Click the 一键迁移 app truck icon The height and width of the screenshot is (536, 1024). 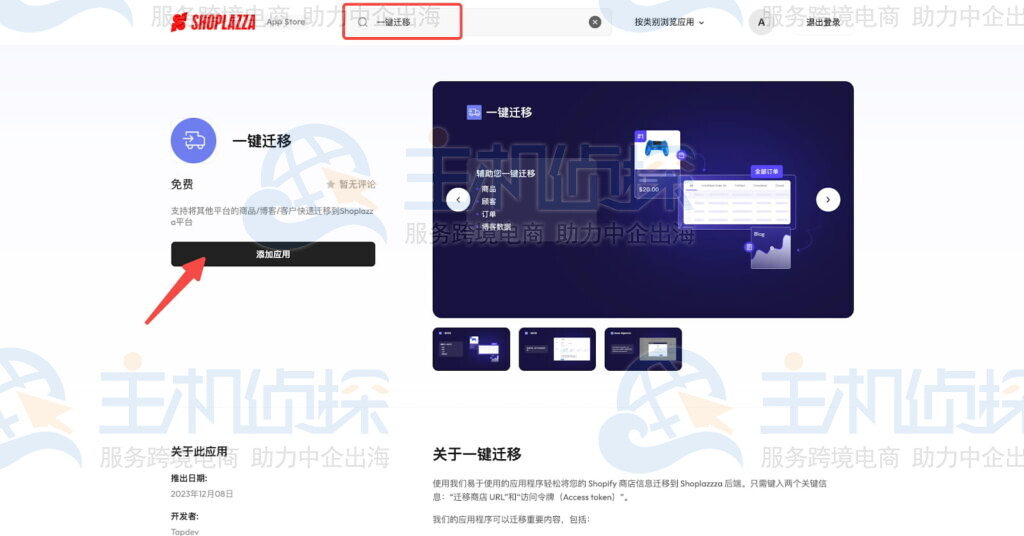click(x=193, y=140)
